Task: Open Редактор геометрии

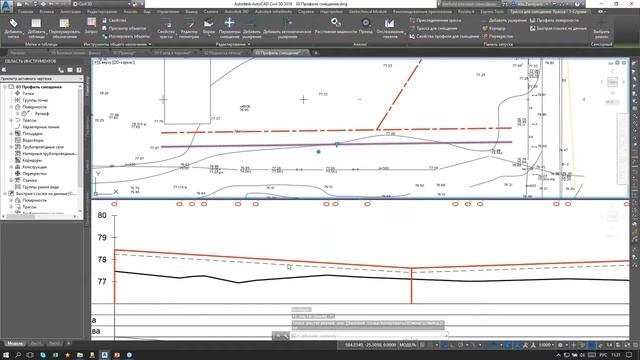Action: (189, 28)
